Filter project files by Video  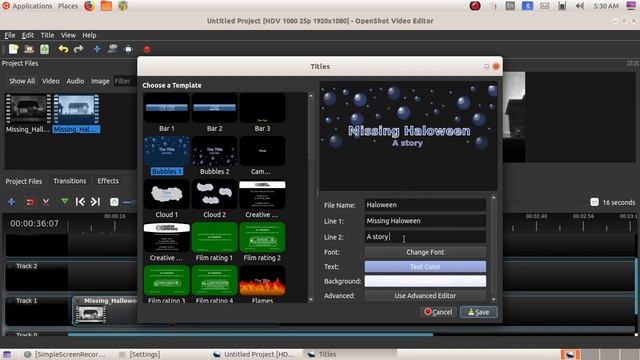tap(51, 81)
